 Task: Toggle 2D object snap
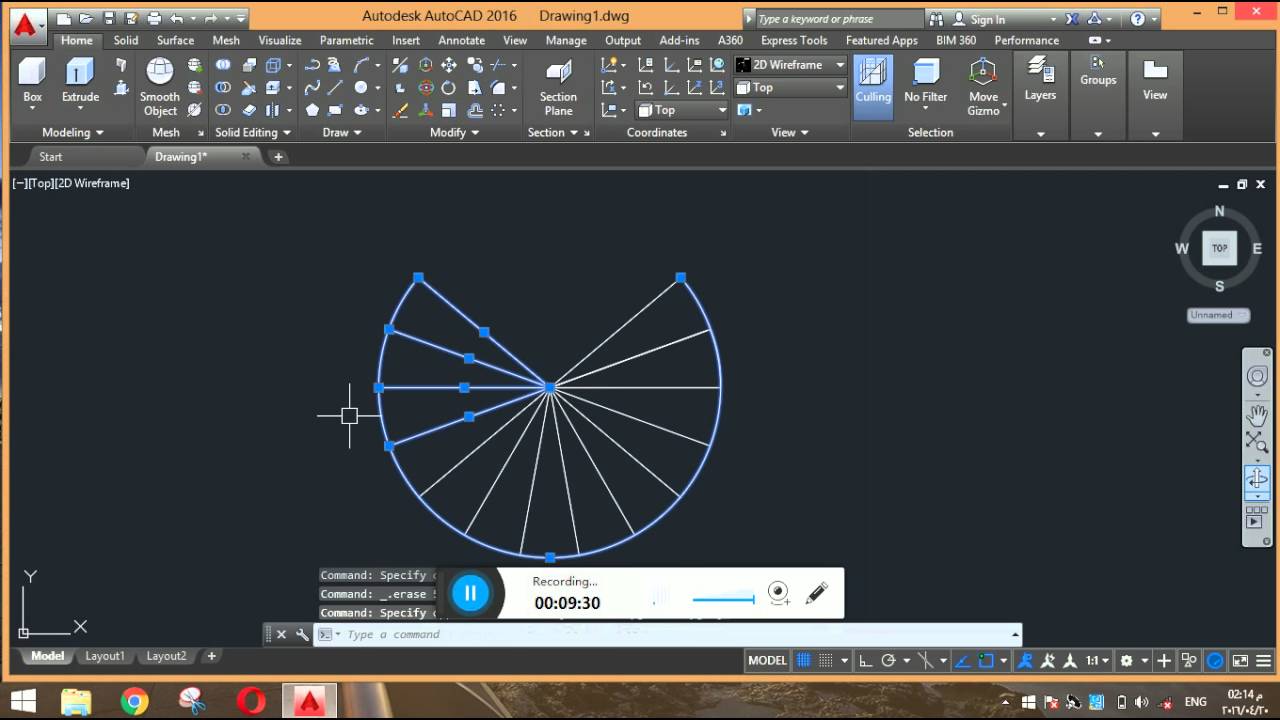986,660
